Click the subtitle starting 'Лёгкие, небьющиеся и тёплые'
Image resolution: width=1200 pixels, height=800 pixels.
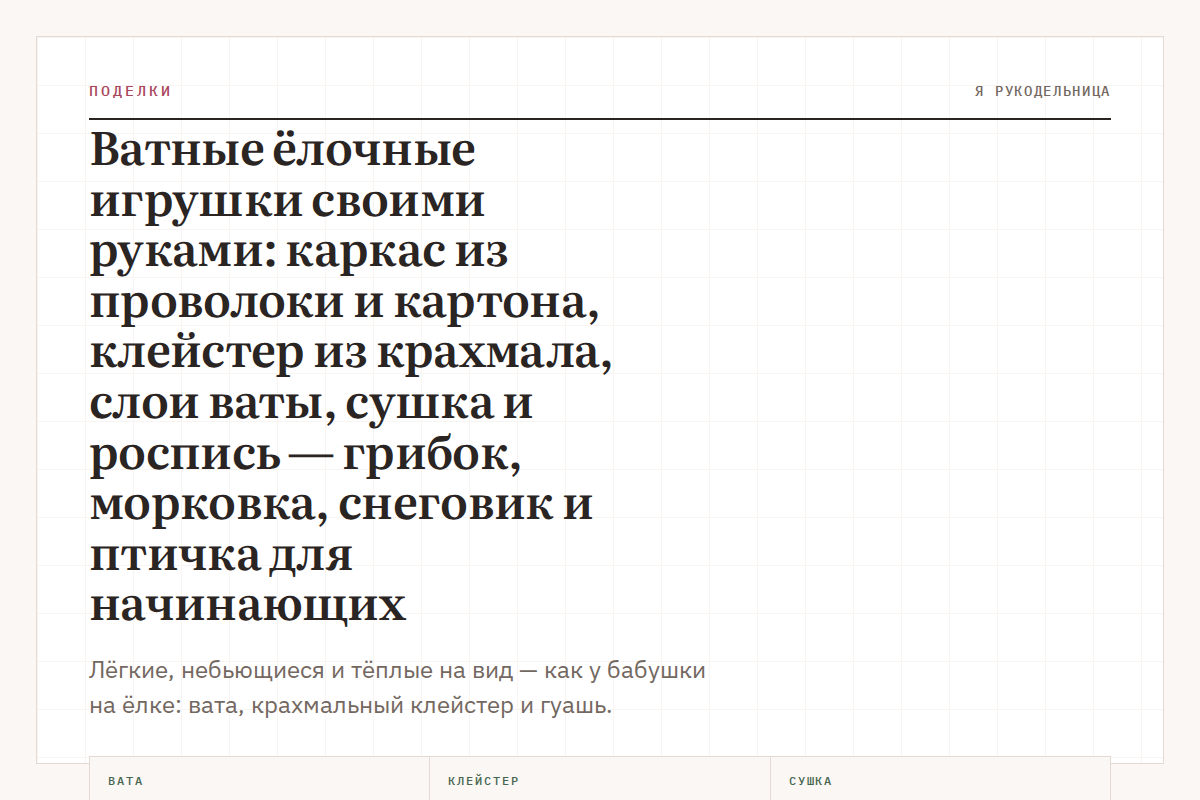(x=397, y=688)
